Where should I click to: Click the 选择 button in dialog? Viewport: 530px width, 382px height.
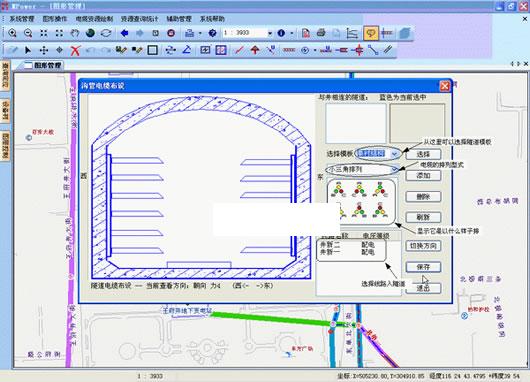click(423, 154)
